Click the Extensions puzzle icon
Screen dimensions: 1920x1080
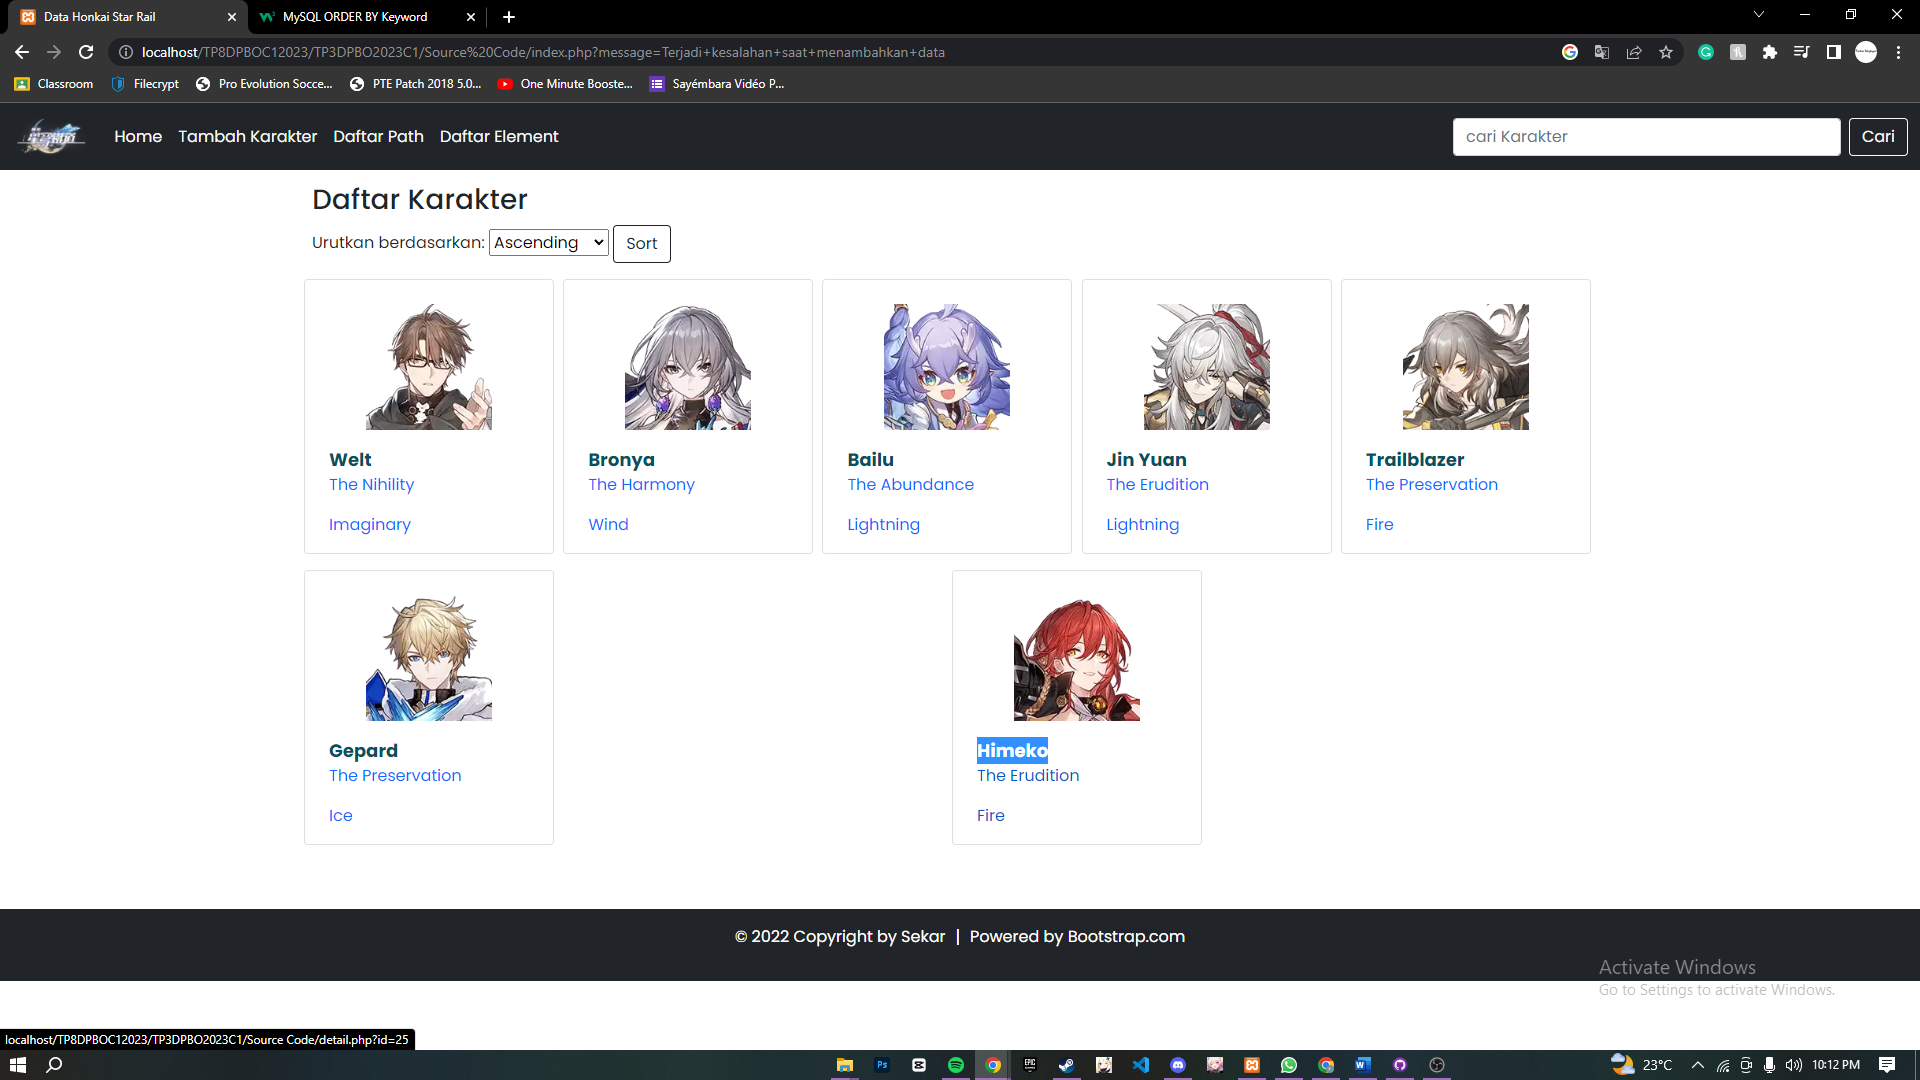(1770, 52)
